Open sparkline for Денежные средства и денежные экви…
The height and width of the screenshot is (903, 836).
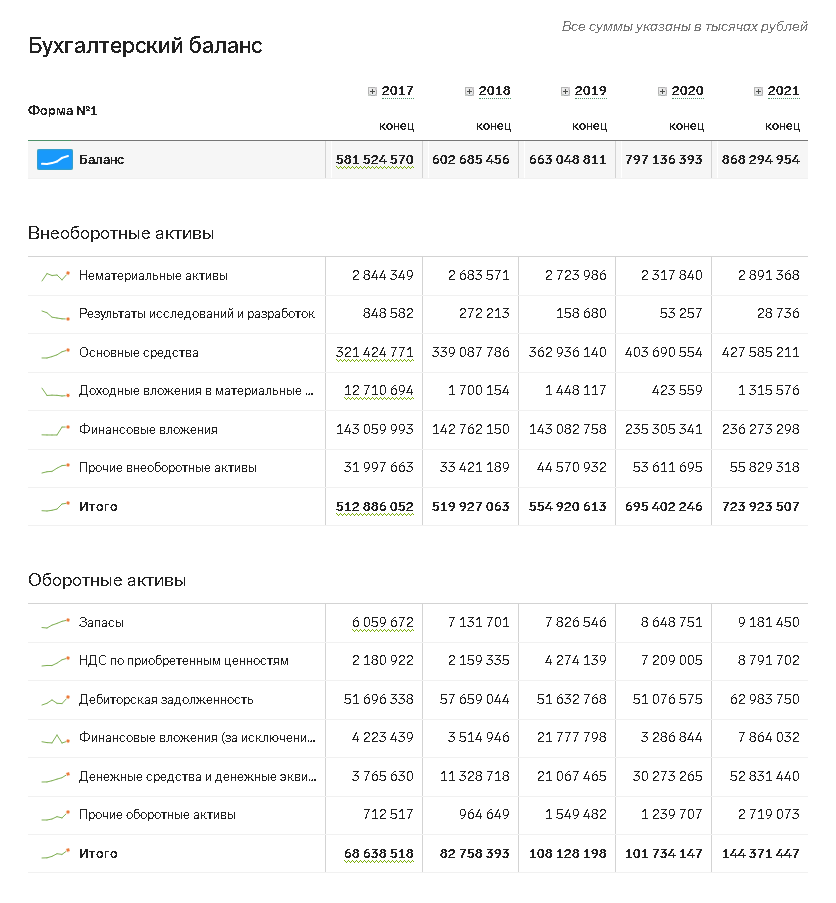point(55,777)
